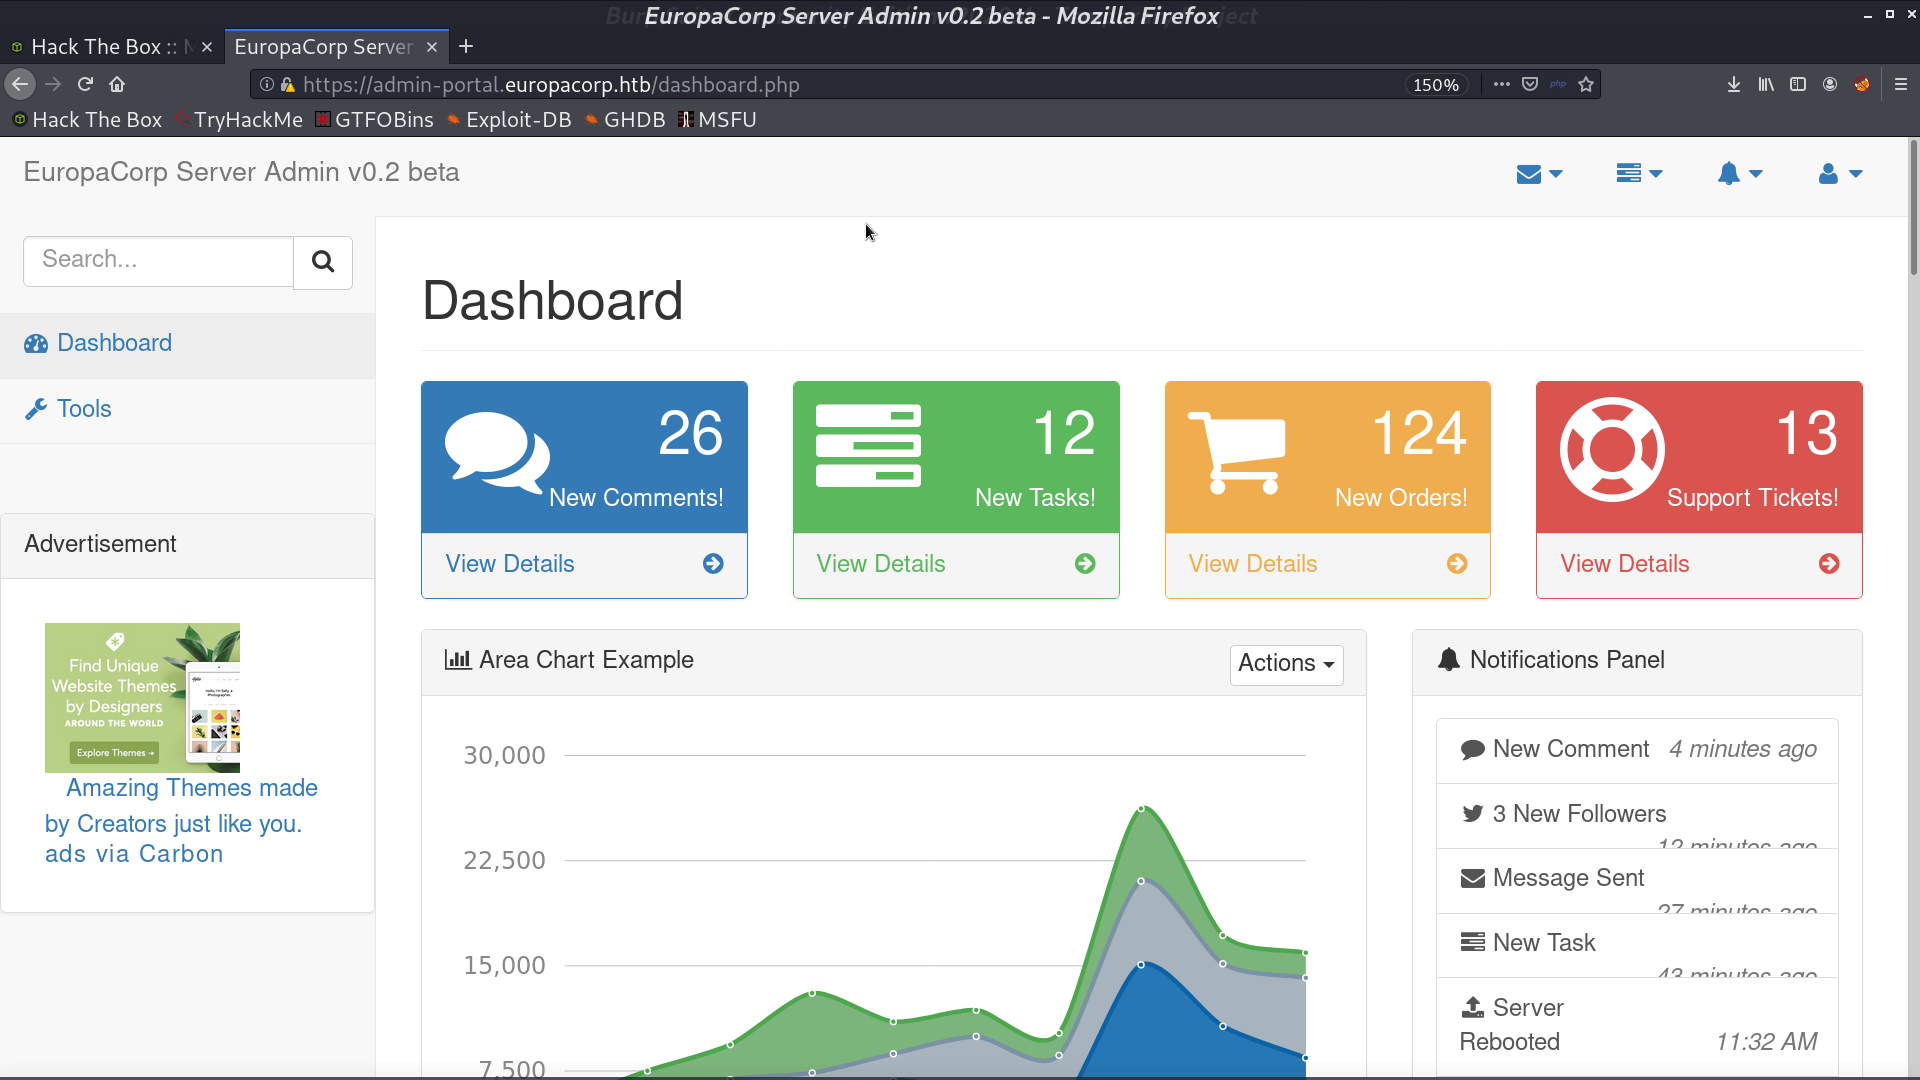This screenshot has height=1080, width=1920.
Task: Open Dashboard in the sidebar
Action: [x=187, y=344]
